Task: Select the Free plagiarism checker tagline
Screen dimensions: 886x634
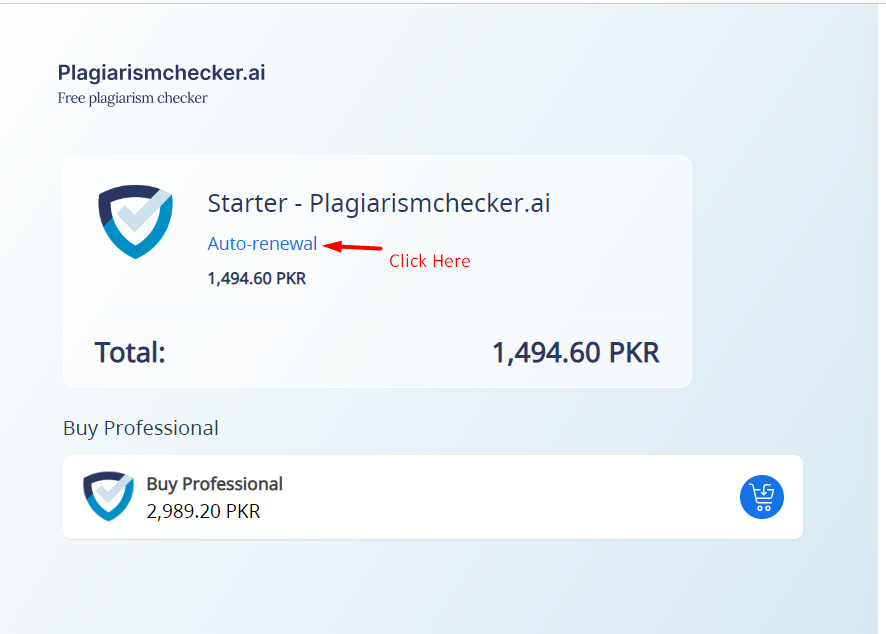Action: coord(133,98)
